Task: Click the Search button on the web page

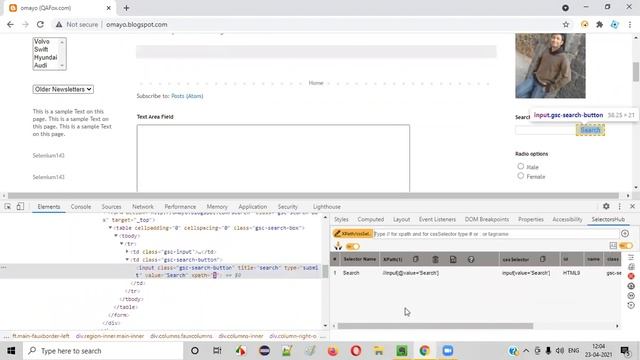Action: pyautogui.click(x=590, y=130)
